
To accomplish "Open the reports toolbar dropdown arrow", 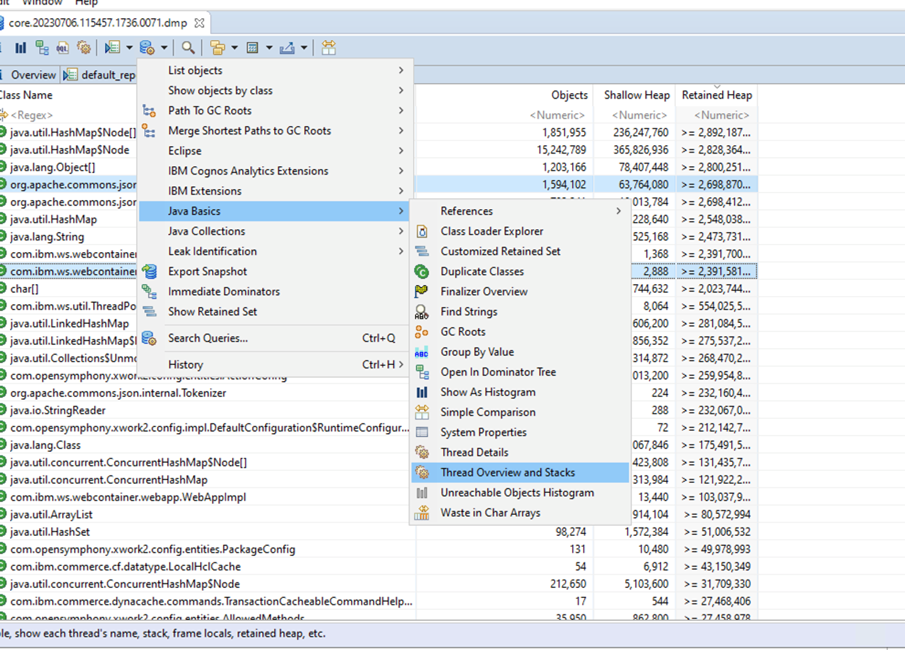I will pyautogui.click(x=129, y=47).
